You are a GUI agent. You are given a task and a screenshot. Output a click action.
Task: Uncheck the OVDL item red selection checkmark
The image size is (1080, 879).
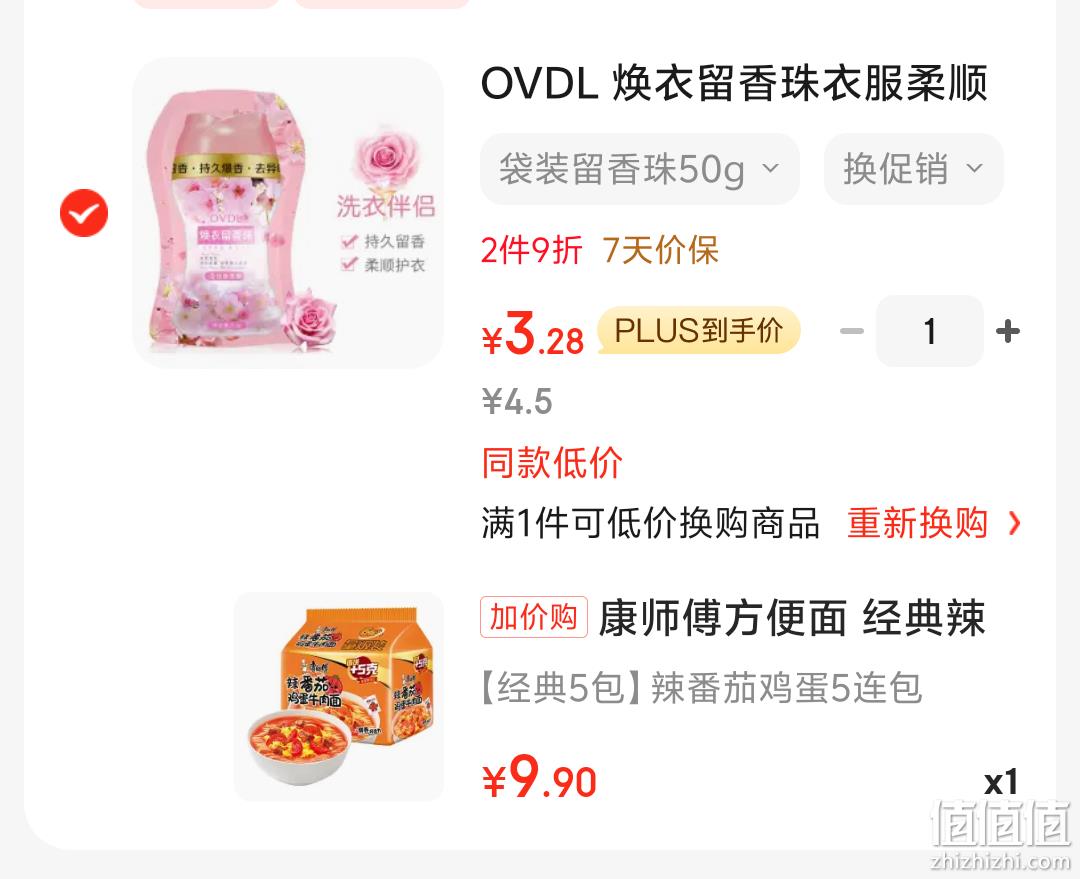point(84,213)
